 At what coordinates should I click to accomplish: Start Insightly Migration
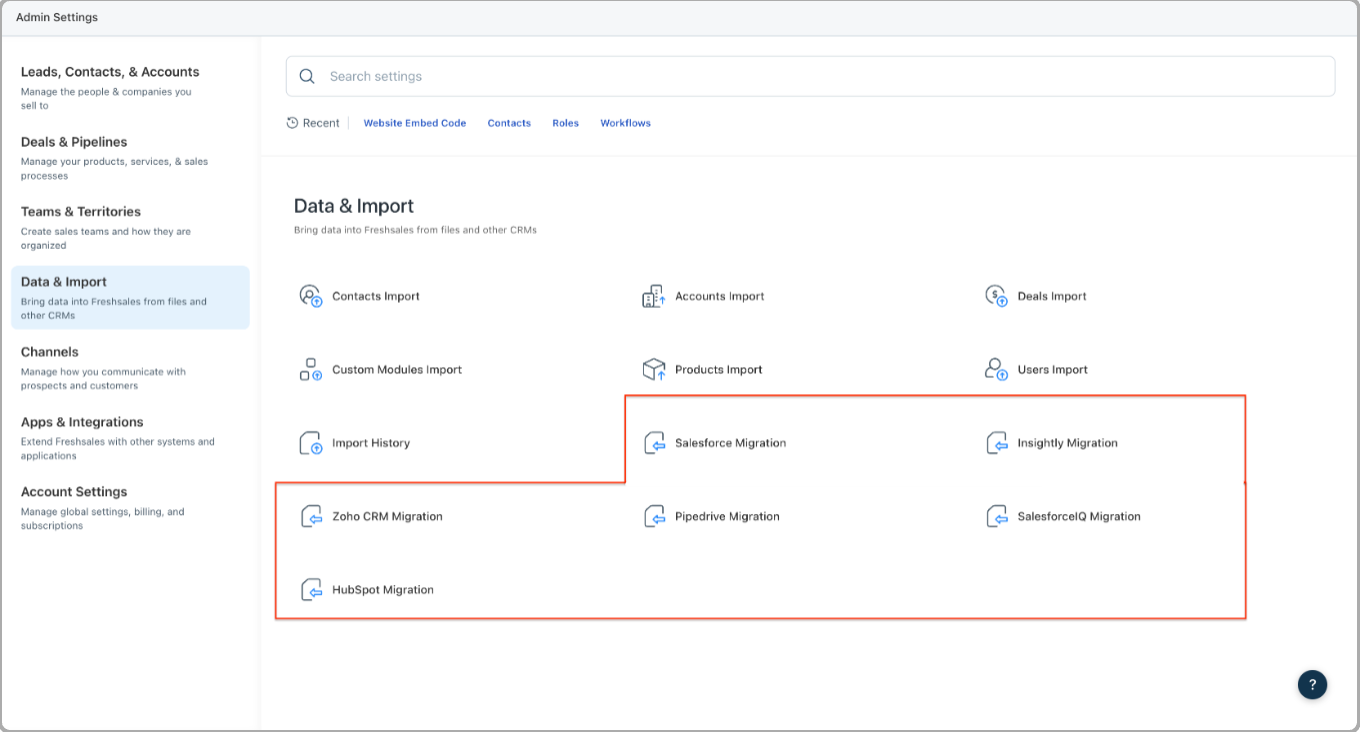1068,443
